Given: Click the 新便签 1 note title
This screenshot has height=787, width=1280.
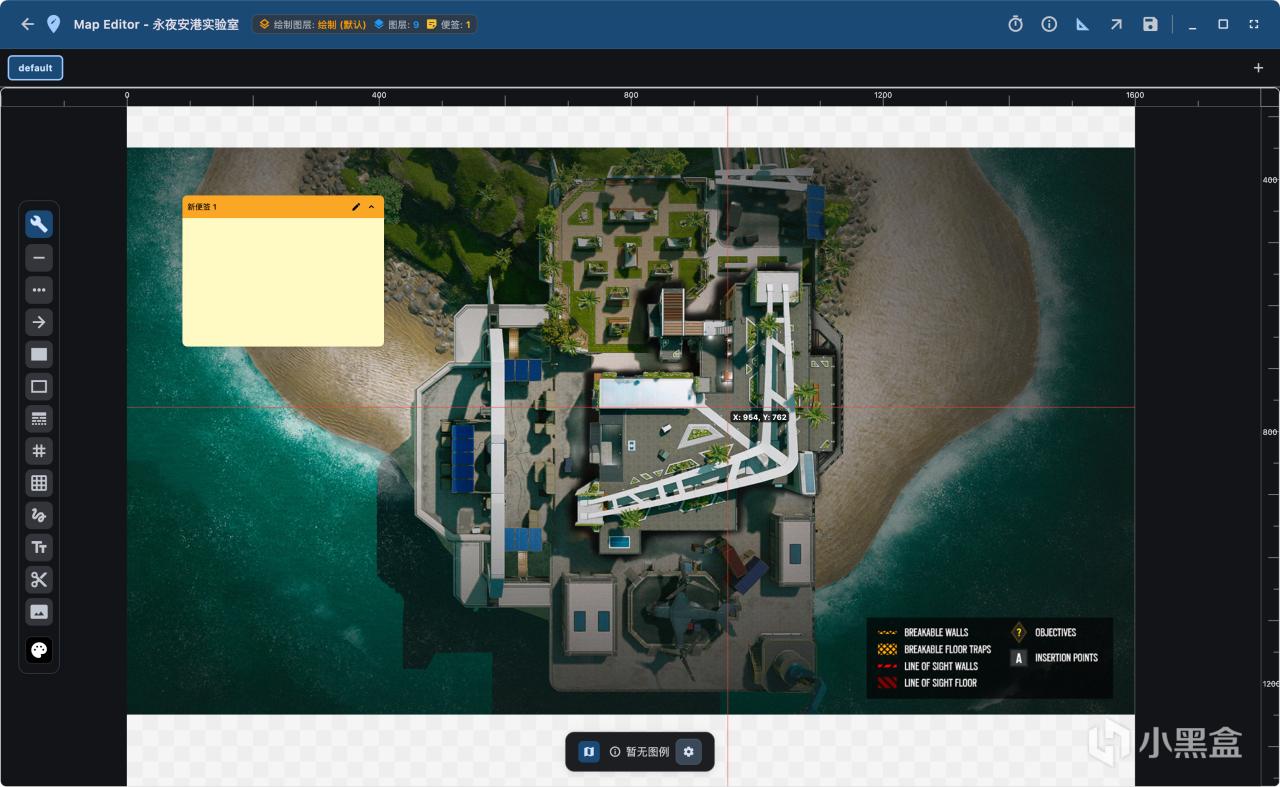Looking at the screenshot, I should point(202,207).
